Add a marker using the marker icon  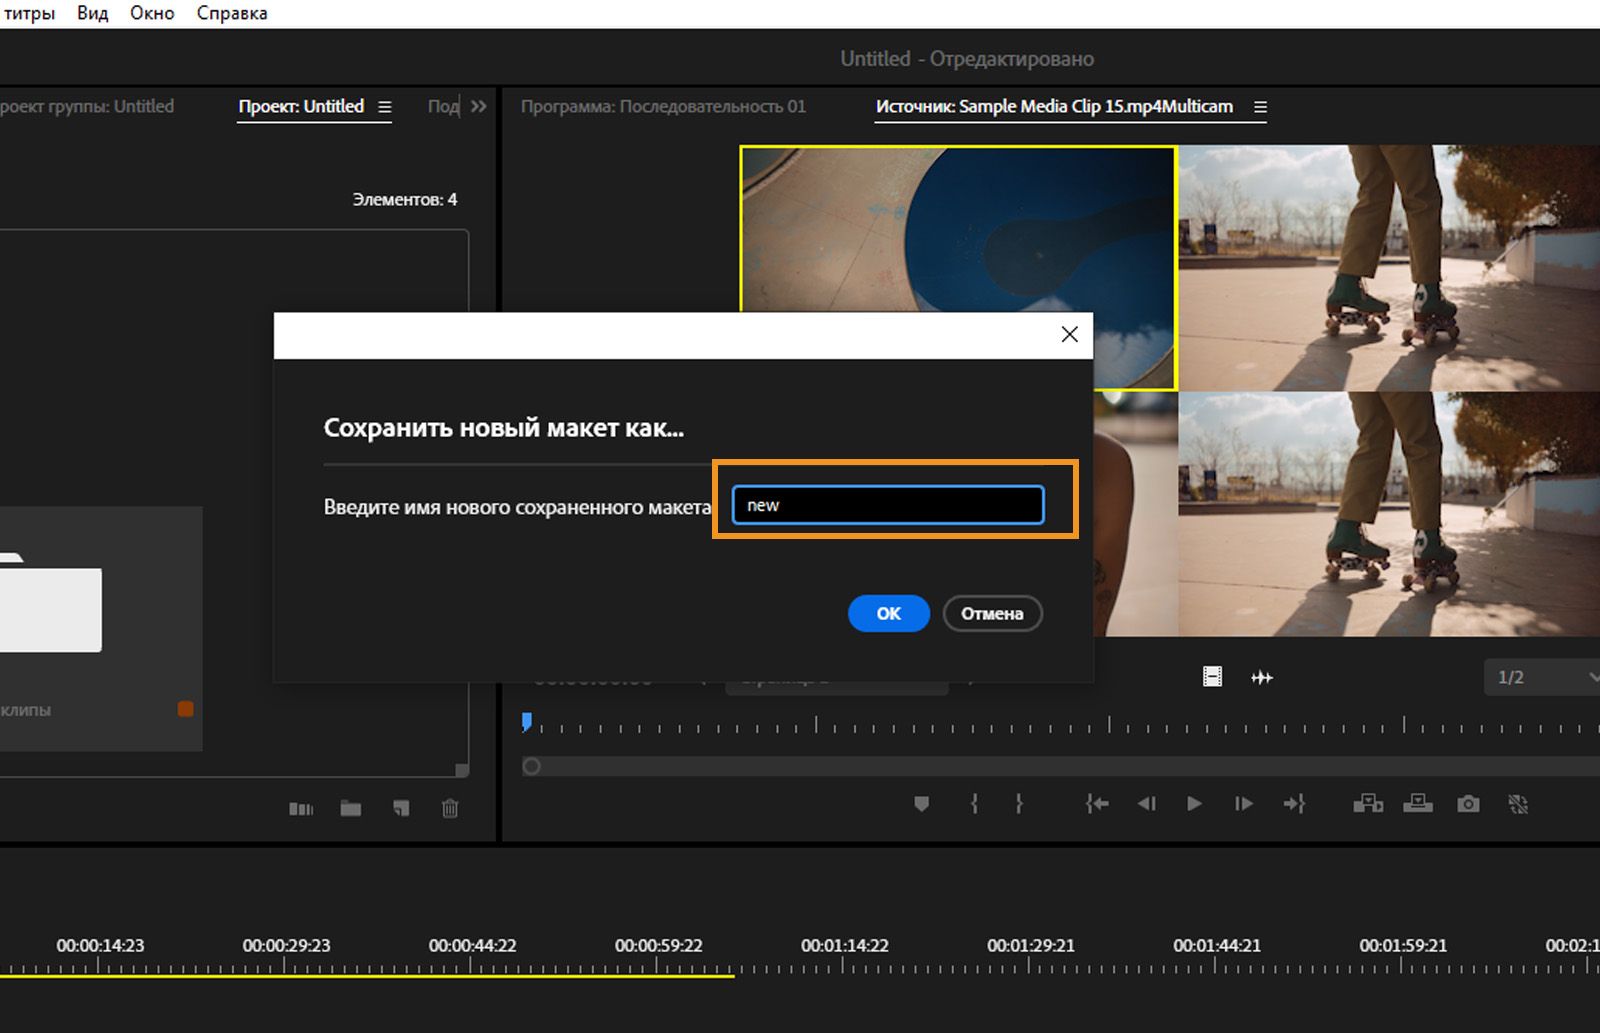(921, 803)
